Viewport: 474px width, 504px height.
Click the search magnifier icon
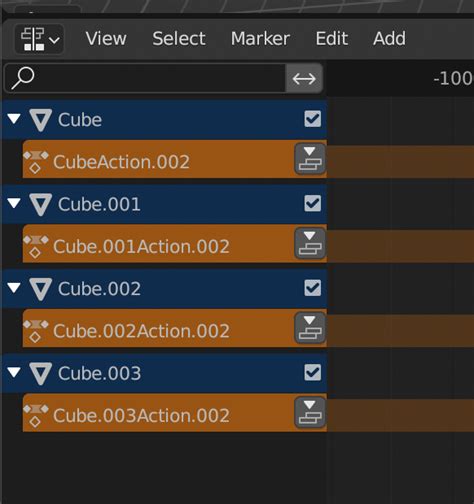coord(23,78)
